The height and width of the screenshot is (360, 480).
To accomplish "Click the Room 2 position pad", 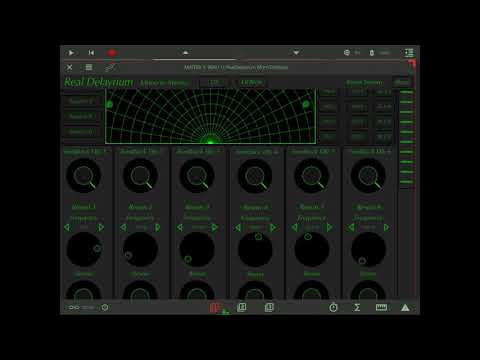I will 140,250.
